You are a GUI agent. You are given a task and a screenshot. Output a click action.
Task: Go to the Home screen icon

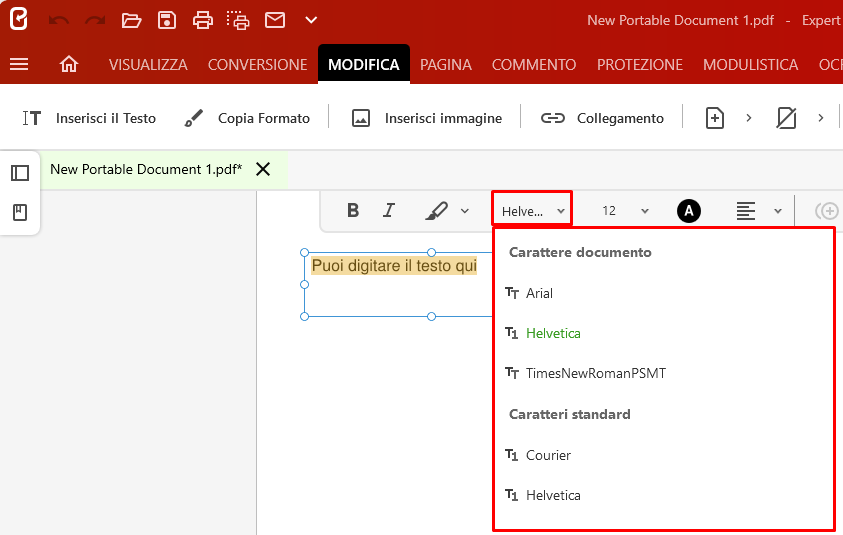[x=69, y=65]
